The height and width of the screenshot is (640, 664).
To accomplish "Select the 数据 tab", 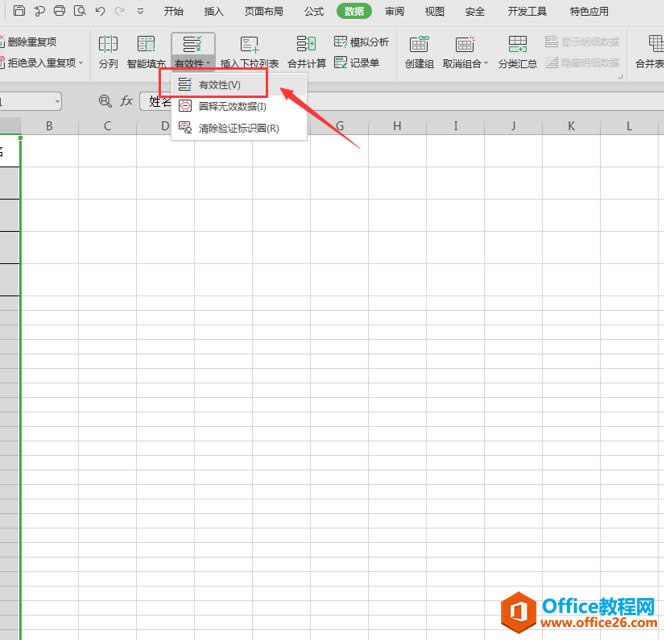I will click(354, 11).
